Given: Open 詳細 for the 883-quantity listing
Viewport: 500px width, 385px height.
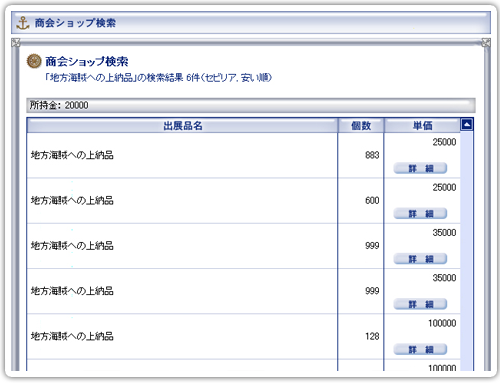Looking at the screenshot, I should click(x=420, y=168).
